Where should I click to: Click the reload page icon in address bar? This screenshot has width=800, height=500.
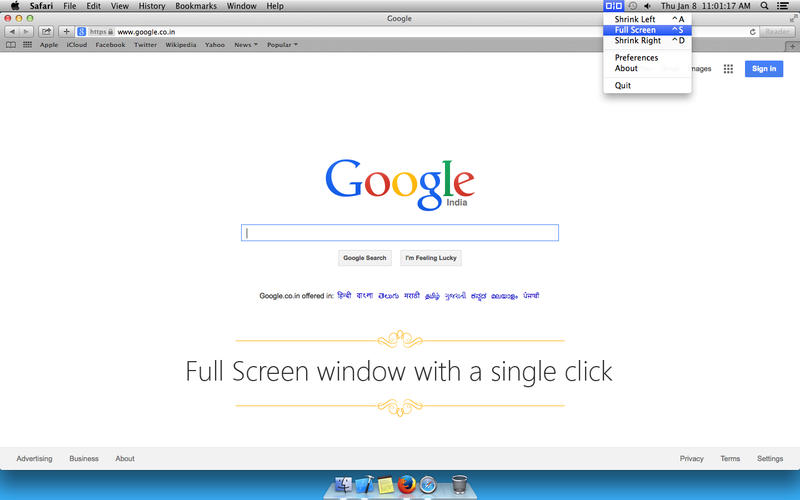click(752, 32)
